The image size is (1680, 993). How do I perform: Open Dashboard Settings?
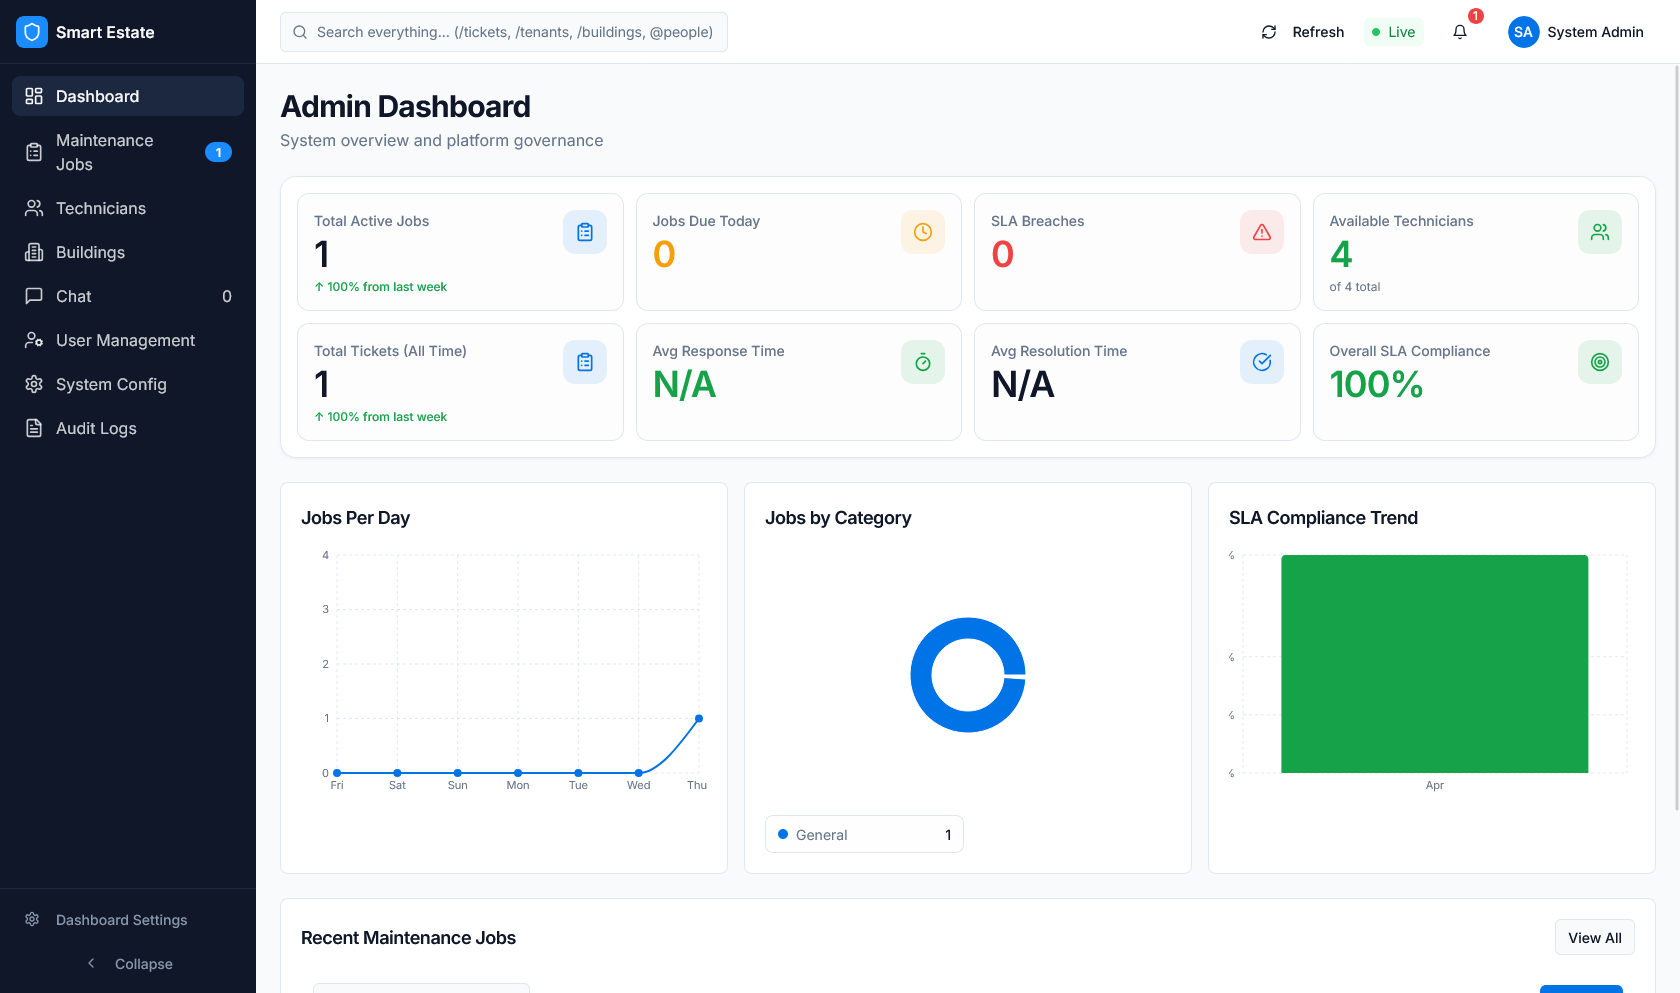click(x=120, y=919)
